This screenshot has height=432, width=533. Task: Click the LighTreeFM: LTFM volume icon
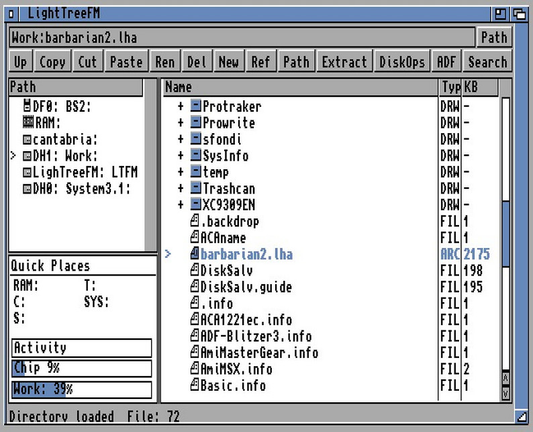27,172
